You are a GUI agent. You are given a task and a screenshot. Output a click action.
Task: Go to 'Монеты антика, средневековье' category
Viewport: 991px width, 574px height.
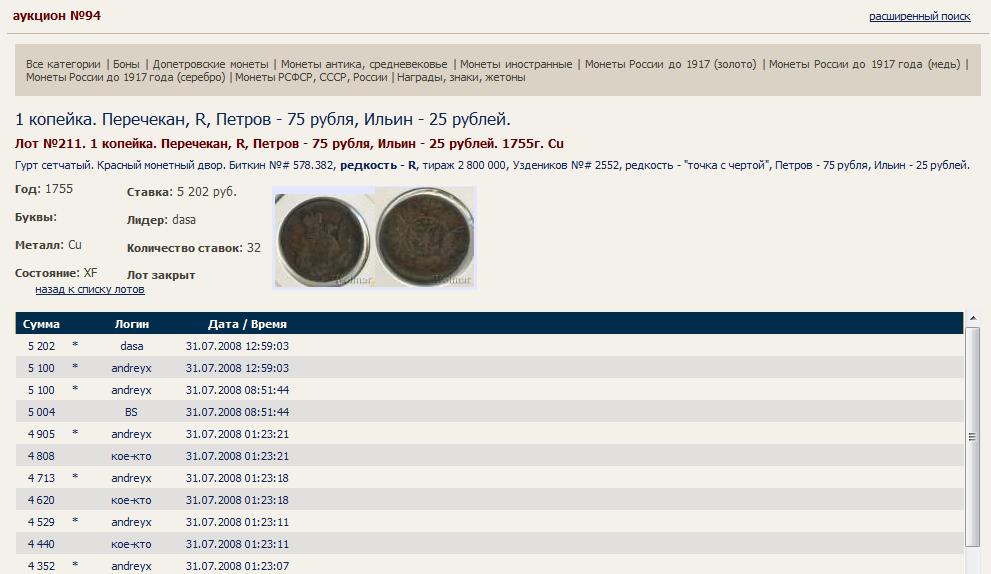pos(364,64)
